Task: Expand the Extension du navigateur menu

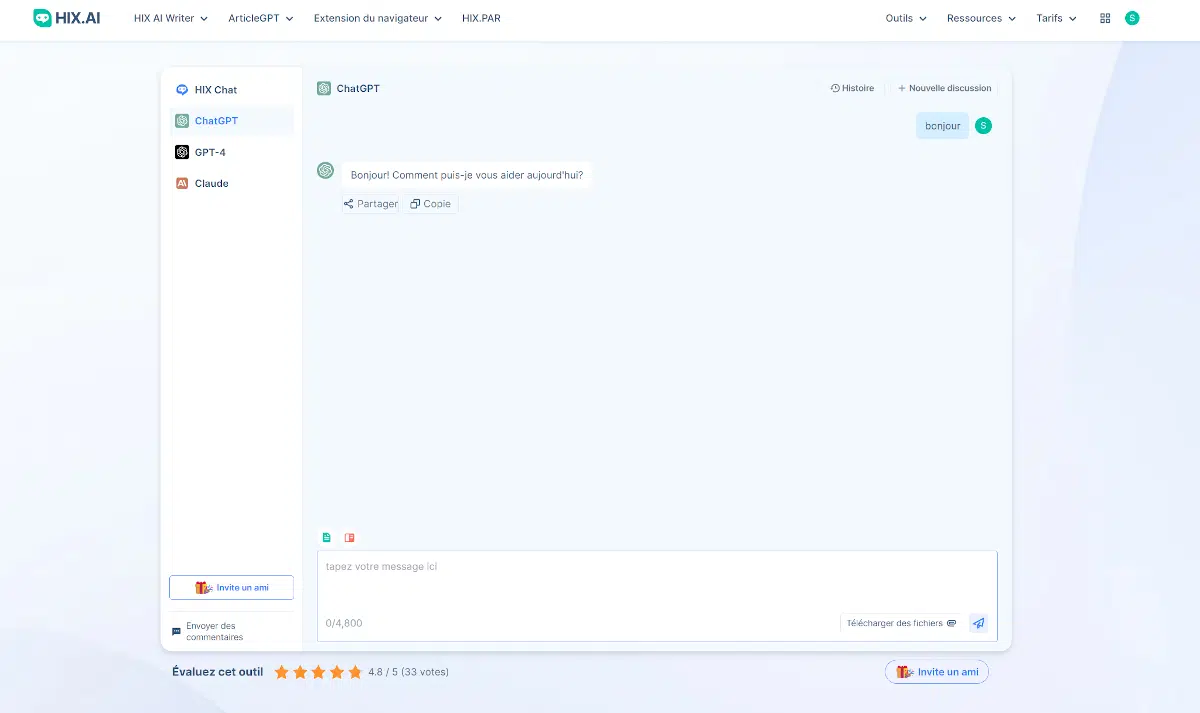Action: tap(378, 18)
